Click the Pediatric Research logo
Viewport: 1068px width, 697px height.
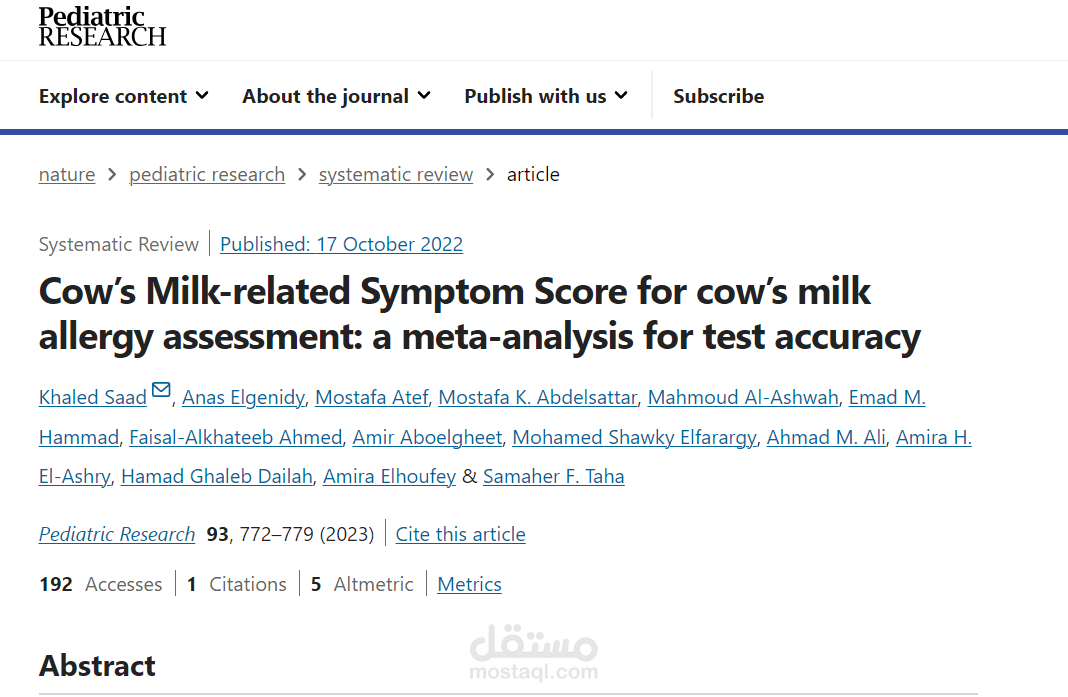[102, 26]
